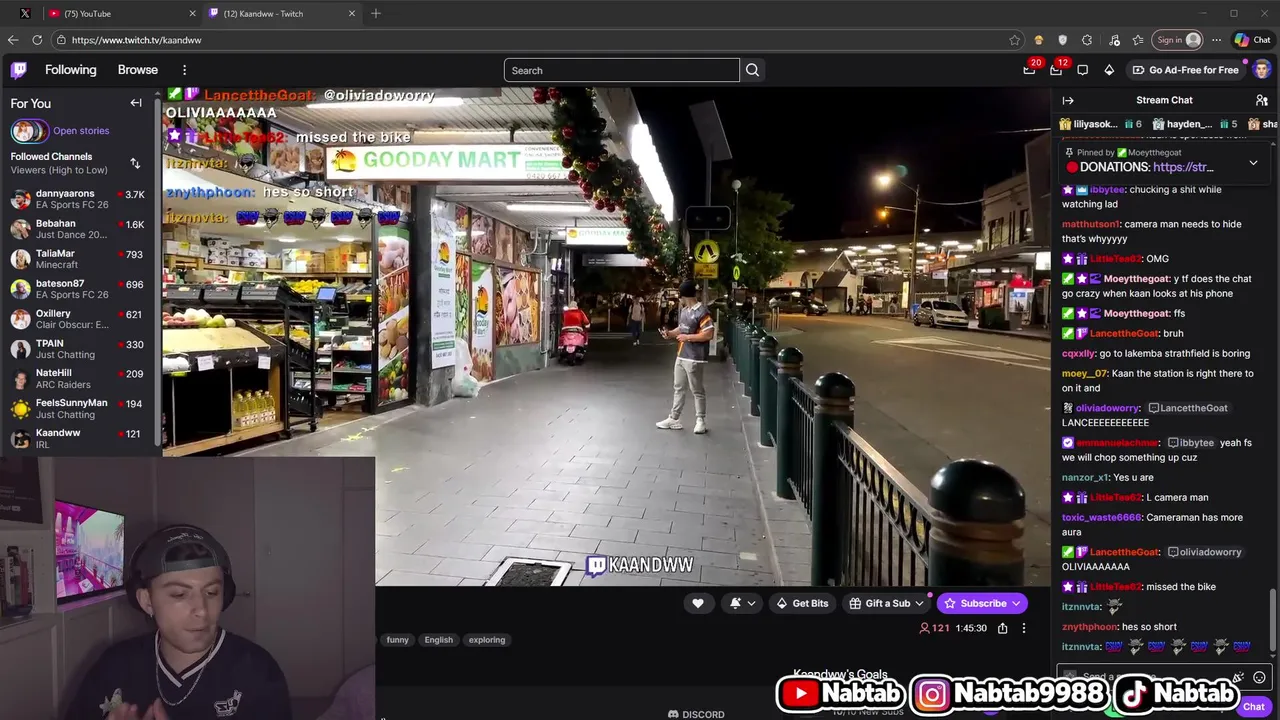Expand the pinned DONATIONS message chevron
The width and height of the screenshot is (1280, 720).
[x=1253, y=162]
